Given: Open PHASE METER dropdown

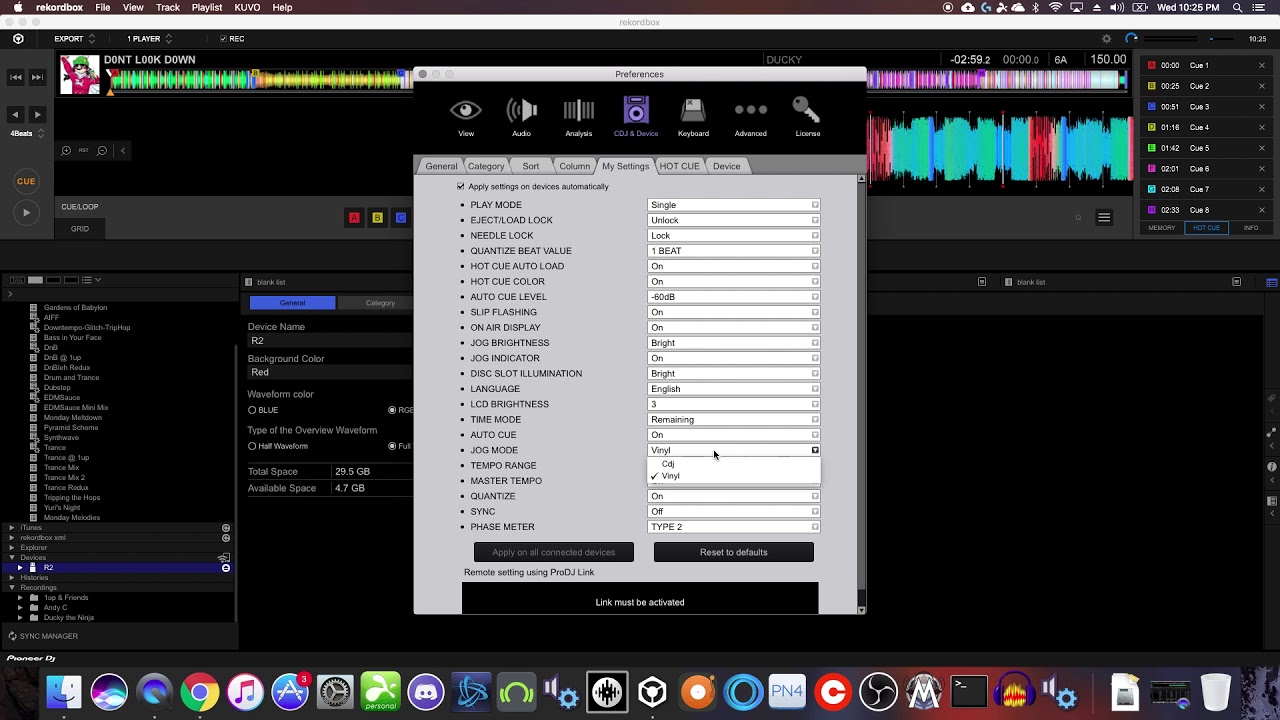Looking at the screenshot, I should click(x=734, y=527).
